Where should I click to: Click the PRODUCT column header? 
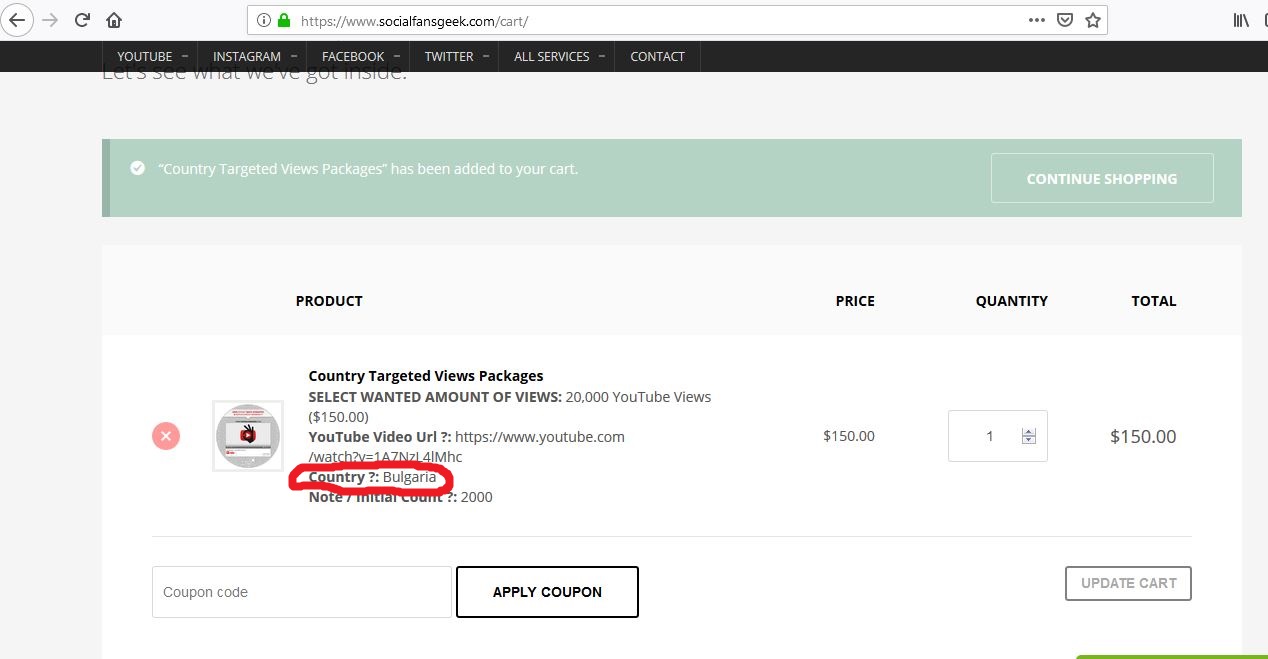click(329, 300)
